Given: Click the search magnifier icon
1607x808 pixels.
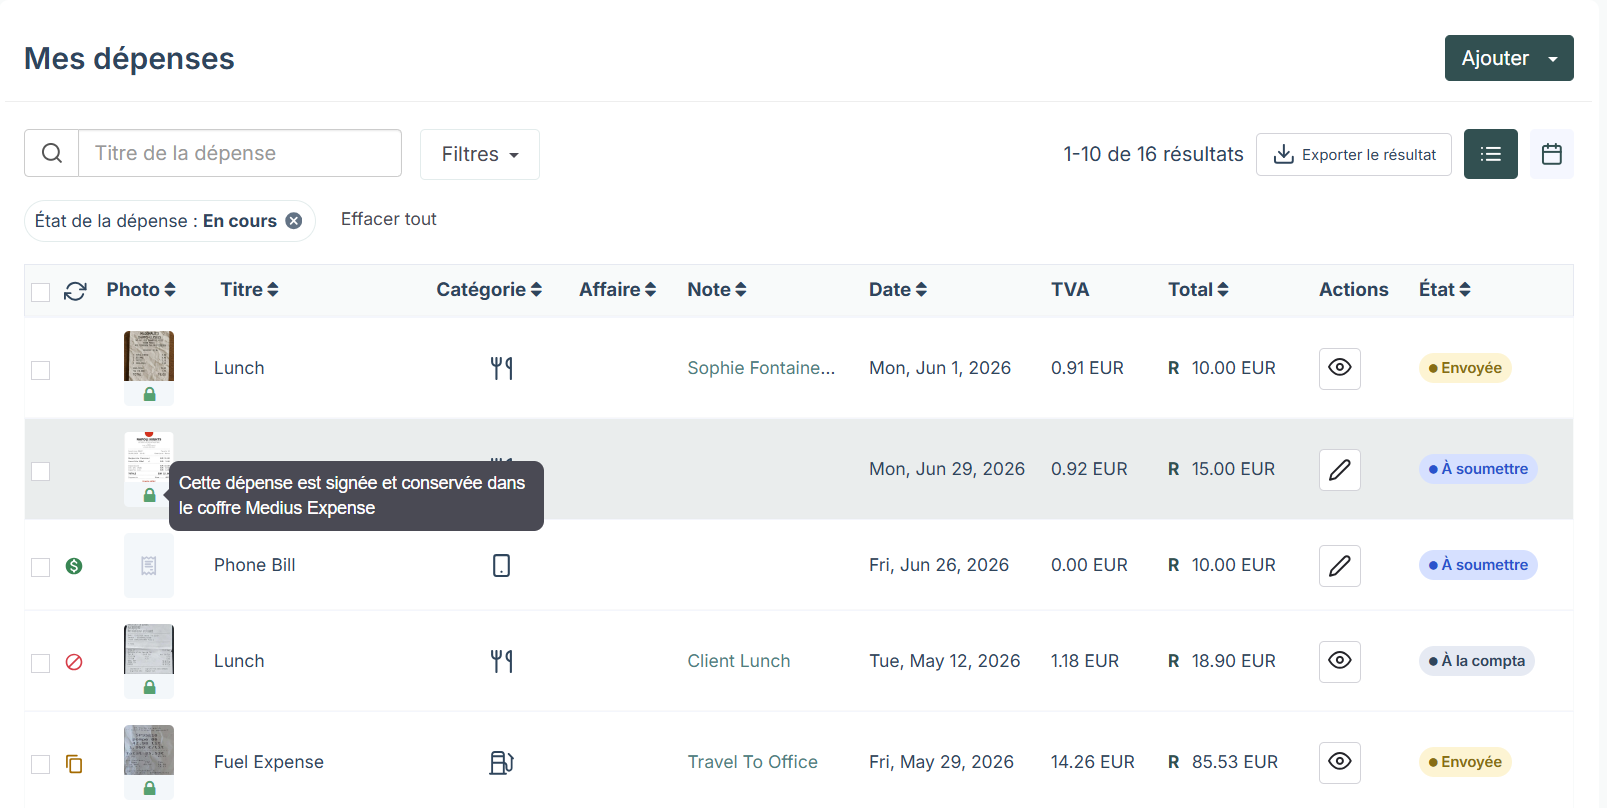Looking at the screenshot, I should [52, 153].
